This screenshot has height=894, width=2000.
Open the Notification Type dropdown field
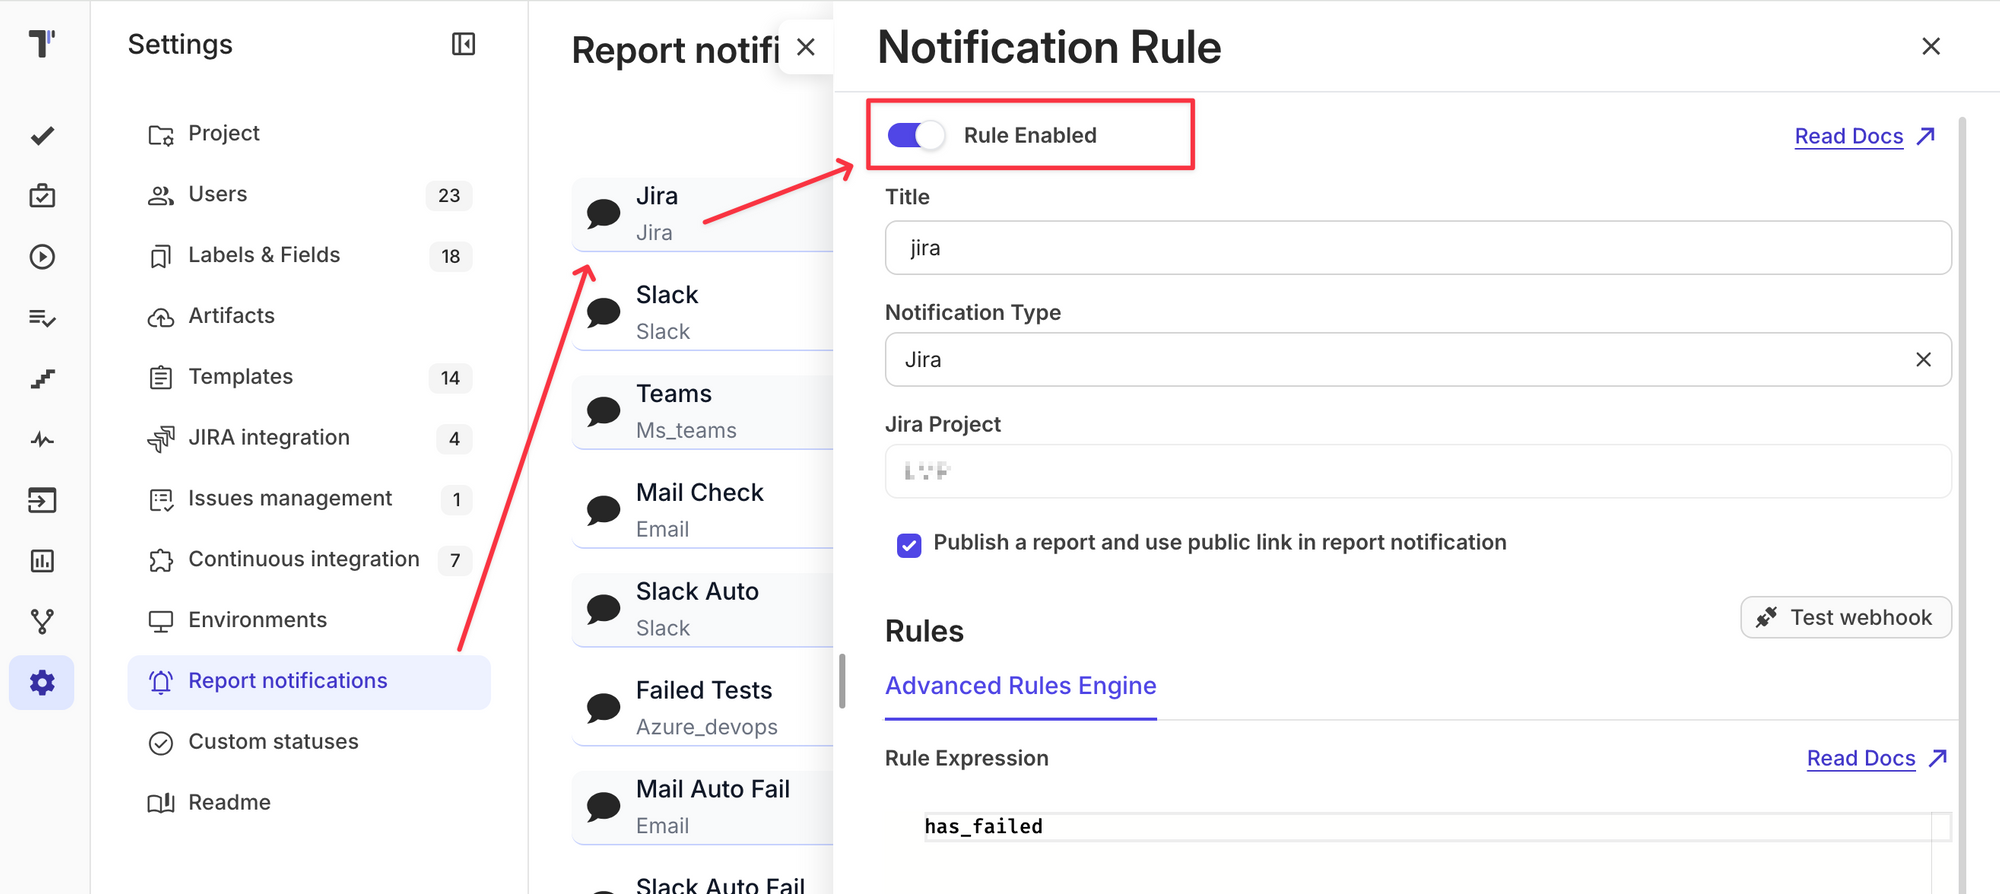(x=1400, y=359)
